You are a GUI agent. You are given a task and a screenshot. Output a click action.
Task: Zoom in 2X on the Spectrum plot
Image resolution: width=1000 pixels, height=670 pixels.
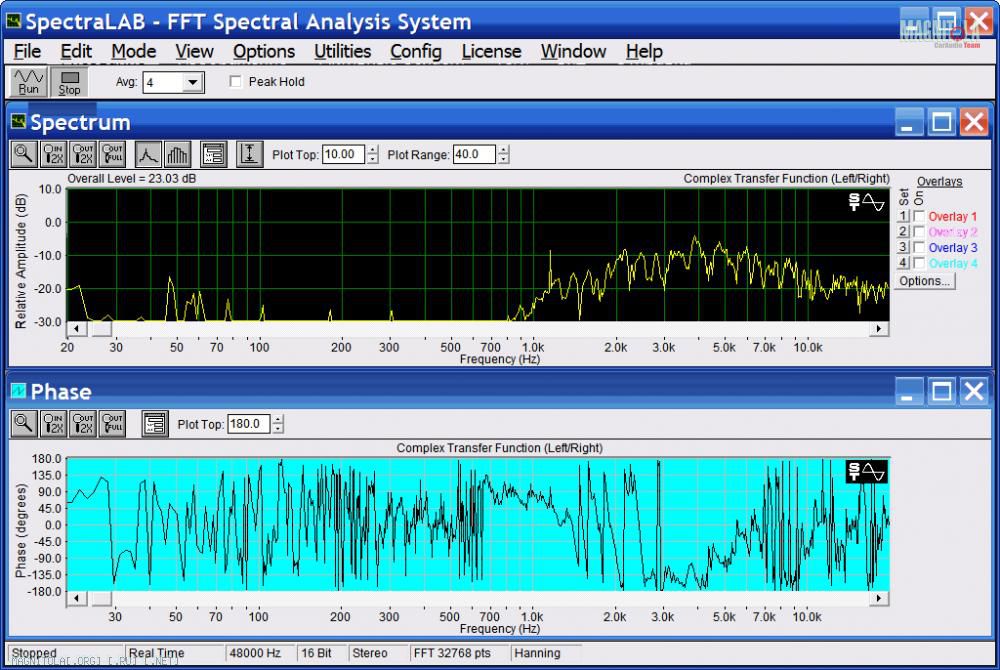click(x=54, y=154)
